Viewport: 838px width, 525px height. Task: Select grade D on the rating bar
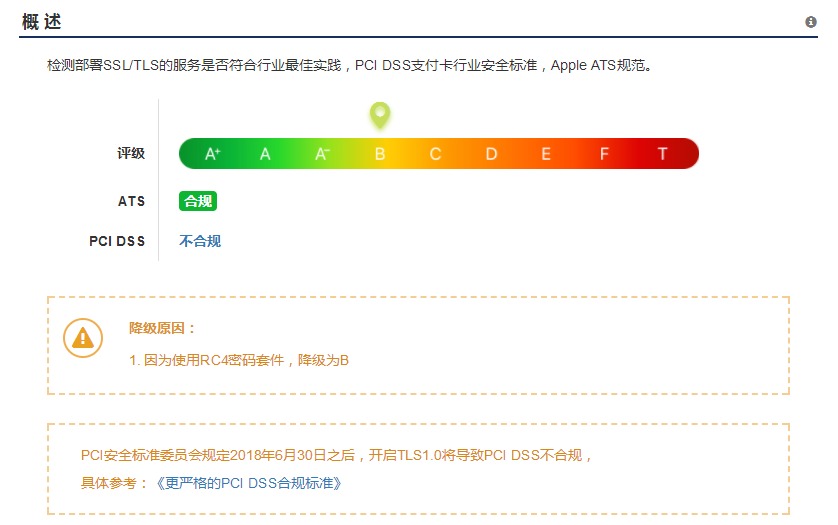point(491,154)
